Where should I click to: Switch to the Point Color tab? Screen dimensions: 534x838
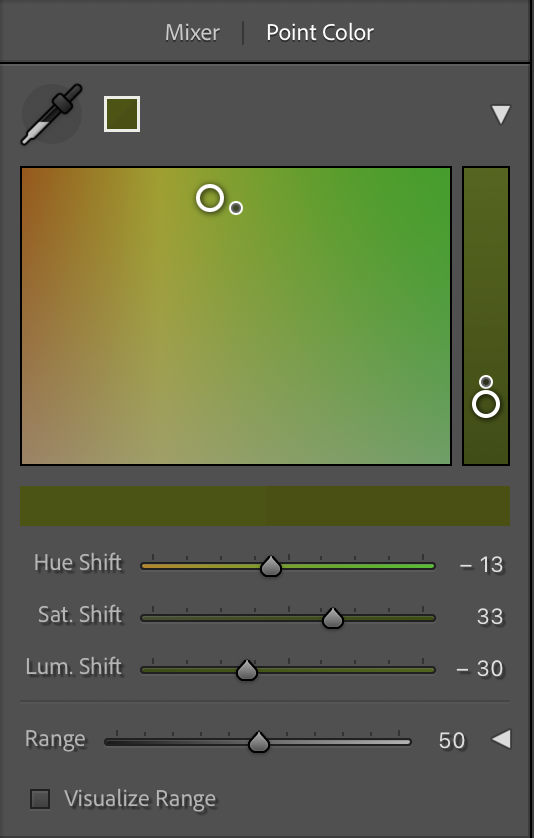(x=320, y=33)
